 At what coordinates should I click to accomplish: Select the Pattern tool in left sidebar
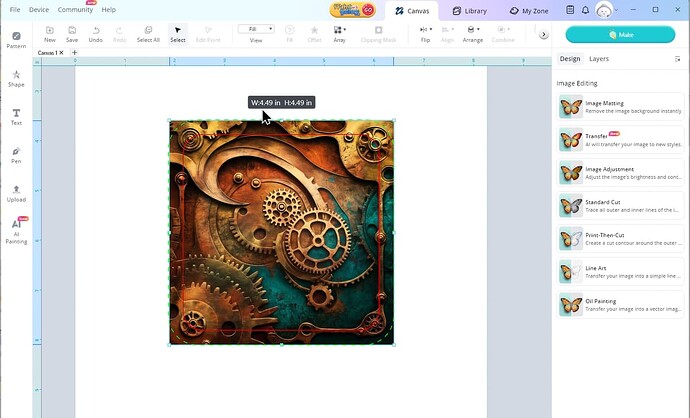(16, 39)
